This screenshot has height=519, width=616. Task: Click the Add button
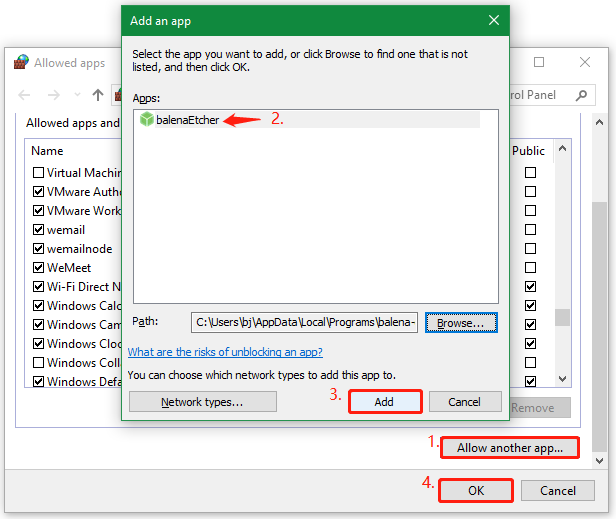pyautogui.click(x=384, y=401)
